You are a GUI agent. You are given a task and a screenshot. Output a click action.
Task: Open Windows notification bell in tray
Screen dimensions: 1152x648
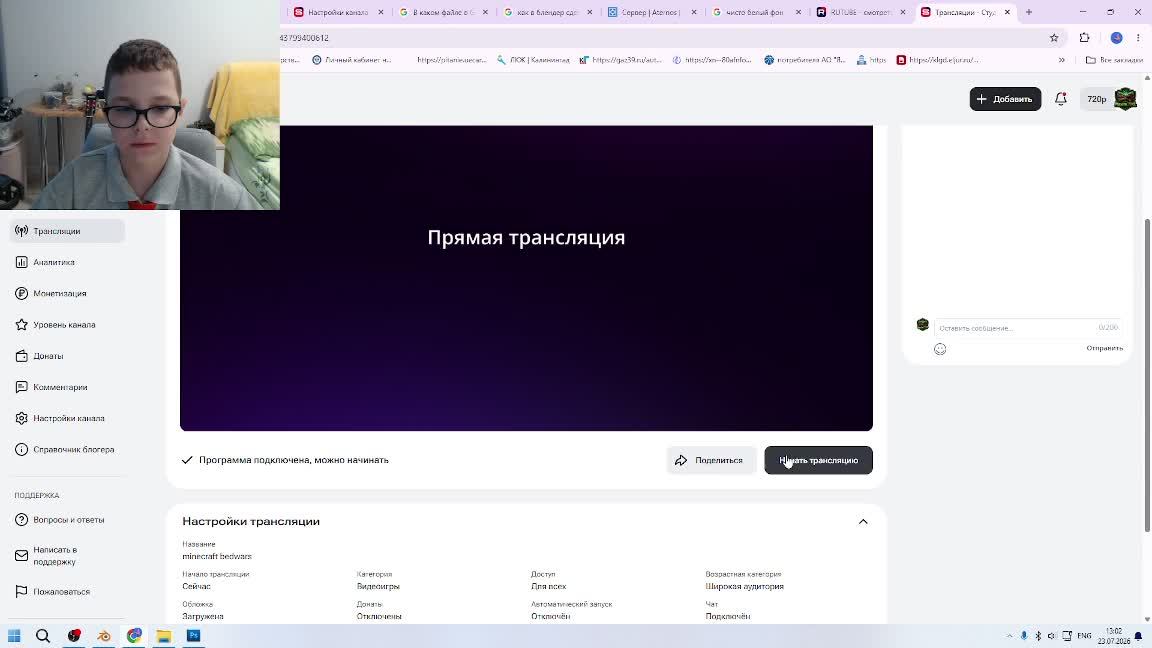1138,636
